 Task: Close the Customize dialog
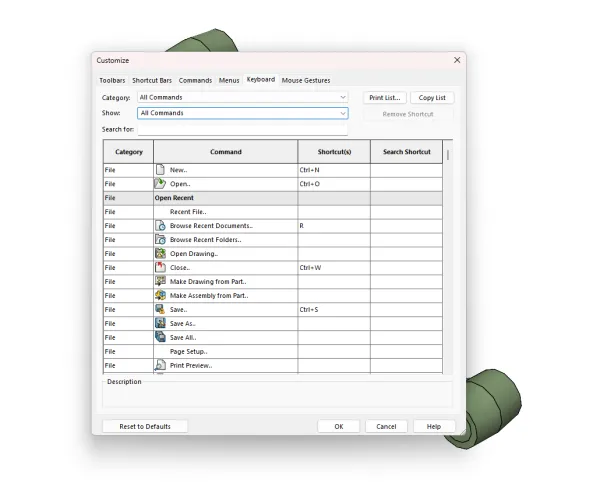(x=457, y=60)
